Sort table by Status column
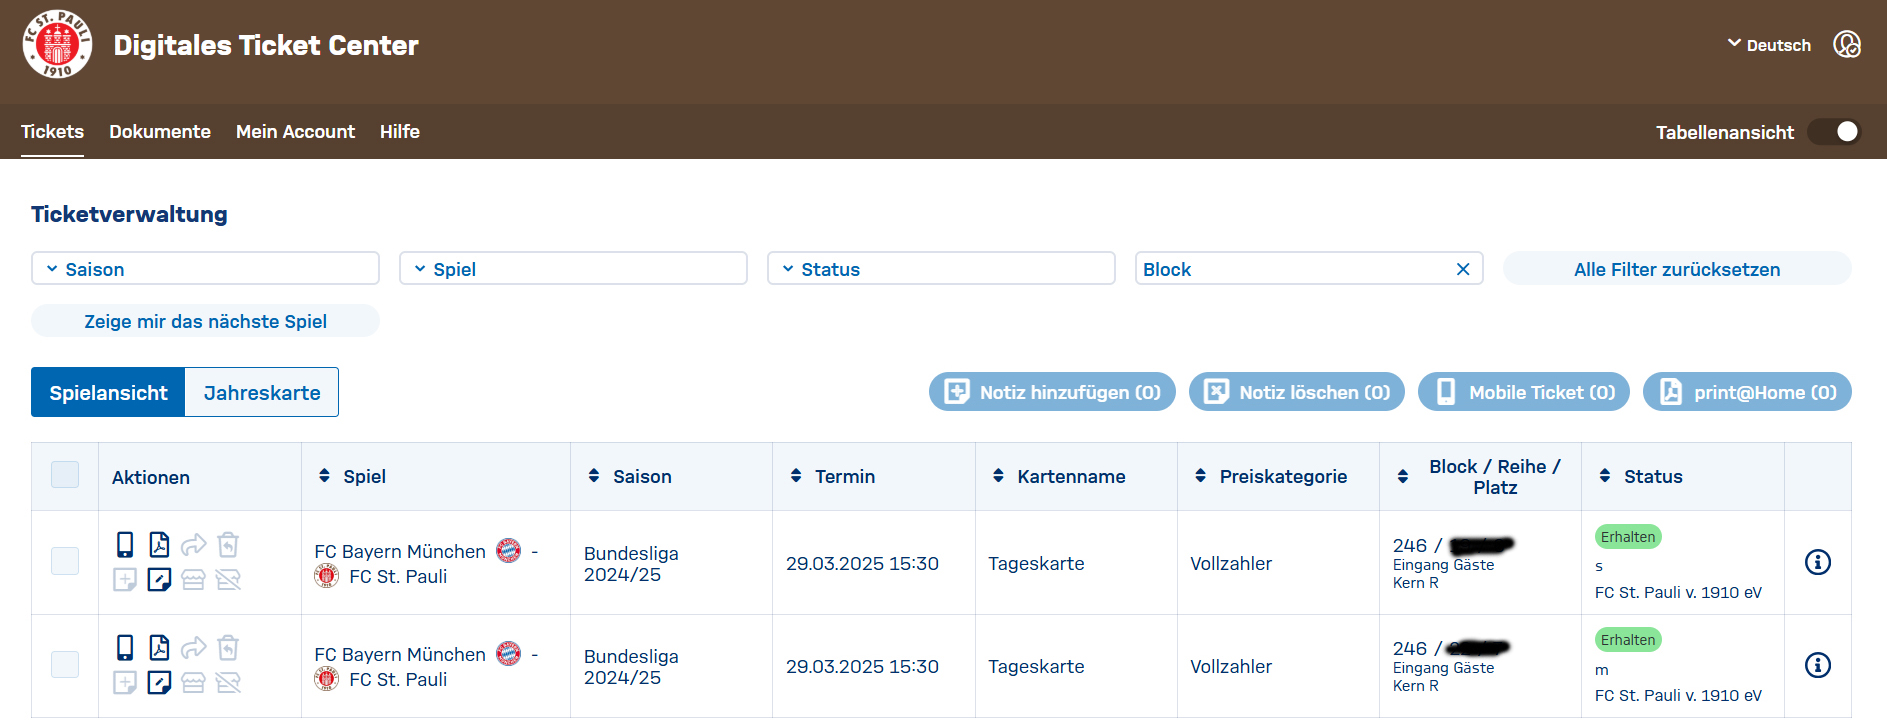This screenshot has height=726, width=1887. pyautogui.click(x=1605, y=476)
